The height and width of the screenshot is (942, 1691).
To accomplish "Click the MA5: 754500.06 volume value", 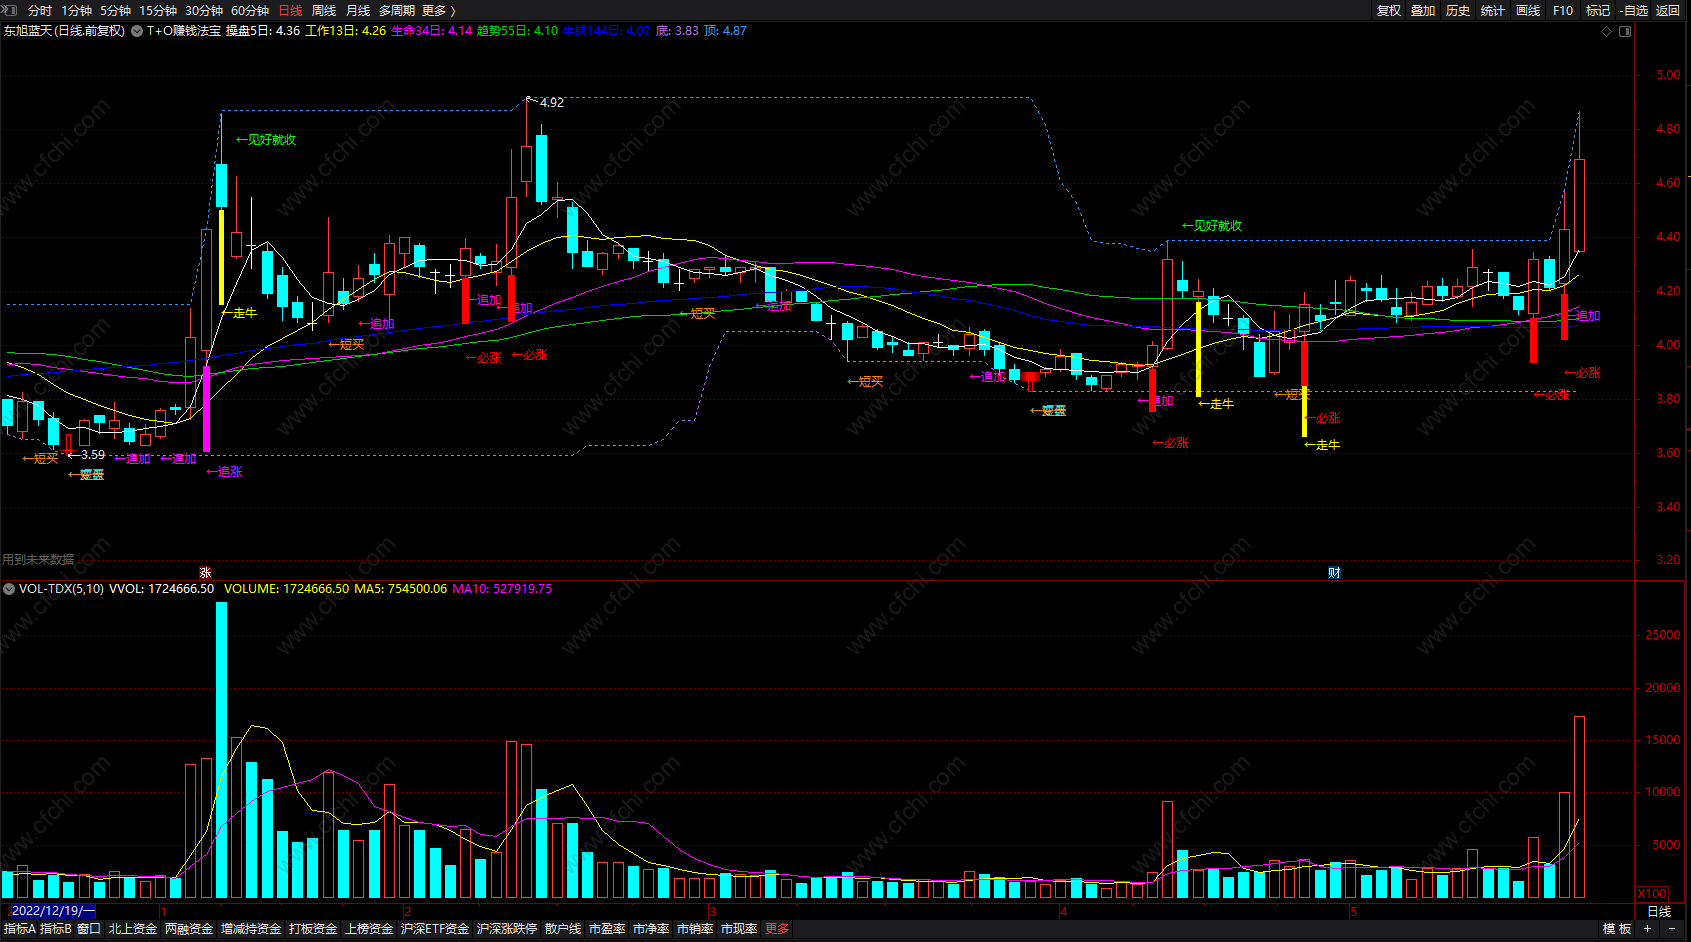I will coord(401,589).
